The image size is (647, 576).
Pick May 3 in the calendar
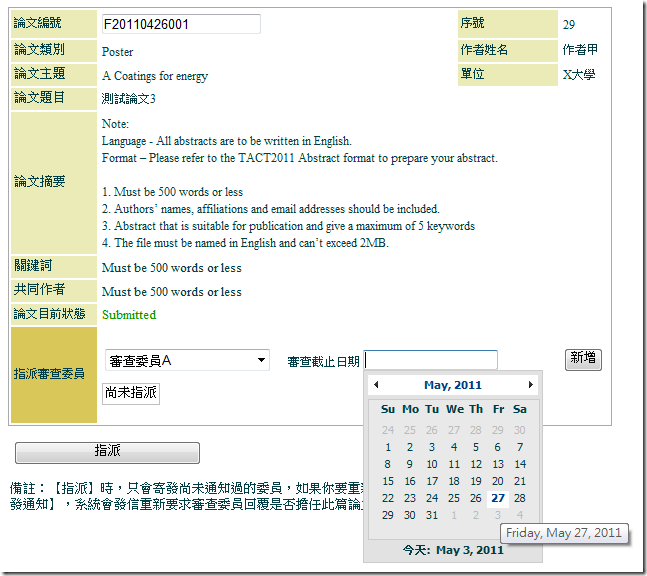tap(432, 447)
